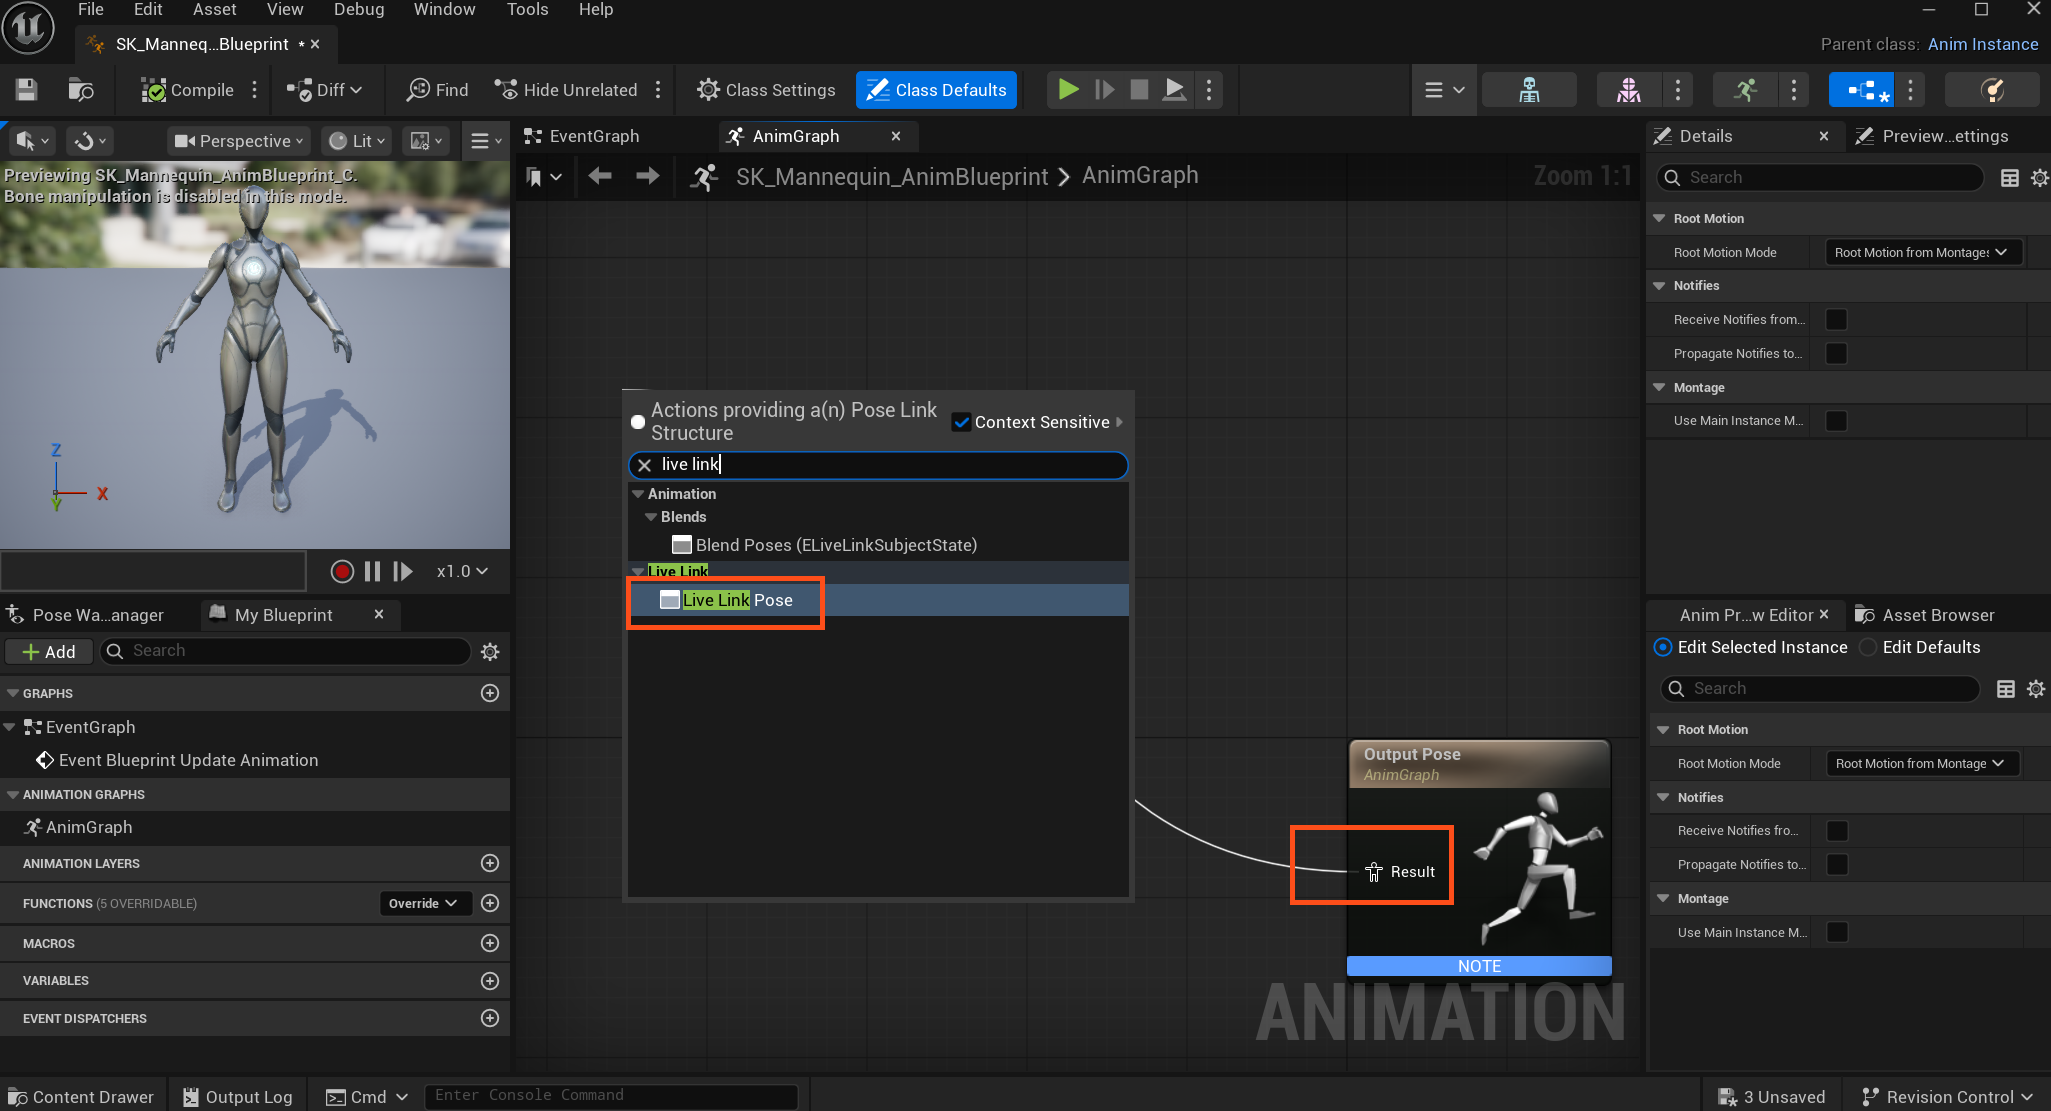2051x1111 pixels.
Task: Compile the animation blueprint
Action: click(x=188, y=90)
